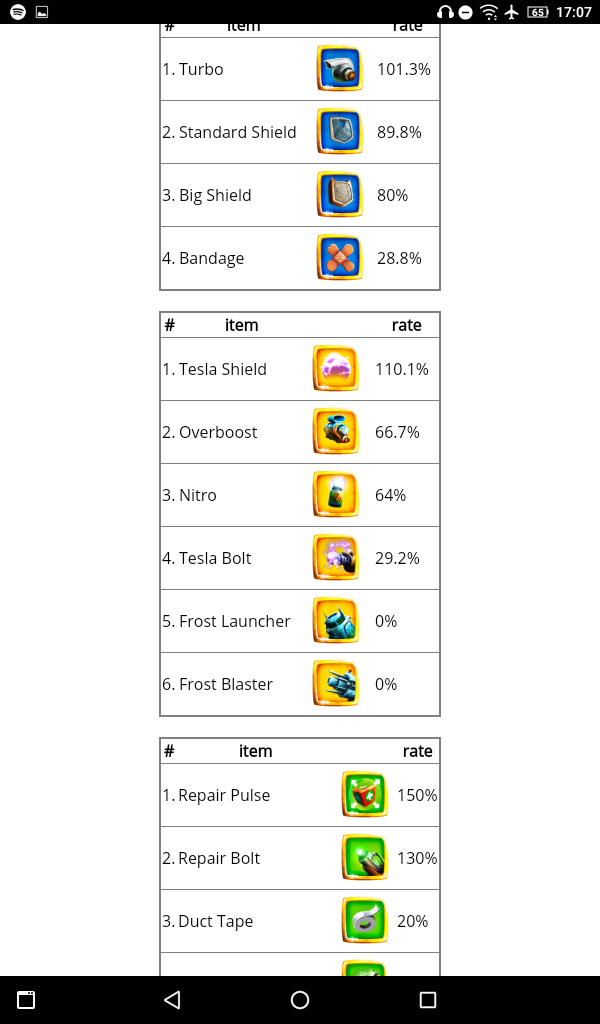Tap the Turbo item icon
Screen dimensions: 600x1024
[x=339, y=69]
